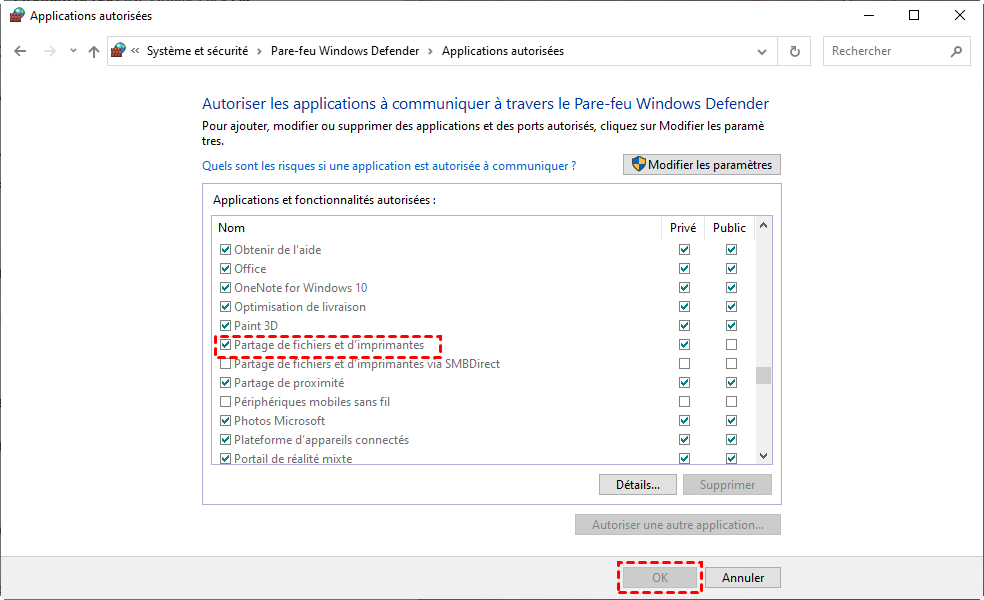Uncheck OneNote for Windows 10 checkbox

[225, 288]
